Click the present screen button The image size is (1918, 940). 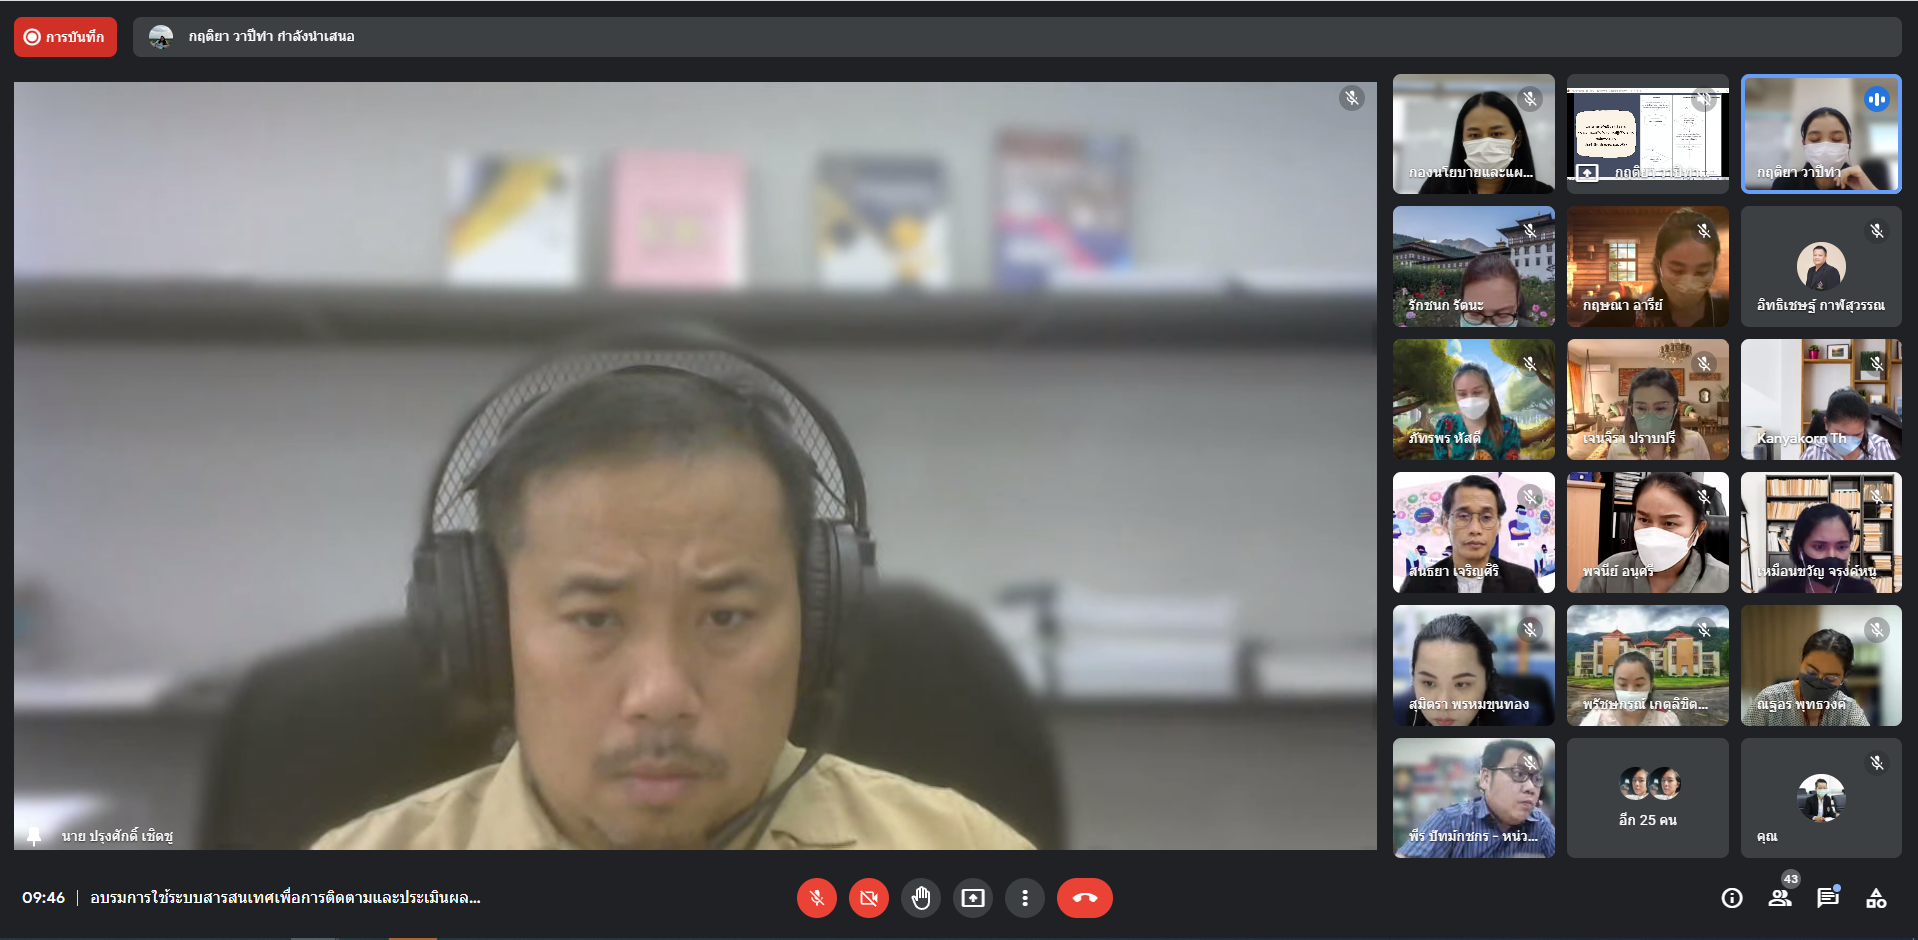click(972, 898)
